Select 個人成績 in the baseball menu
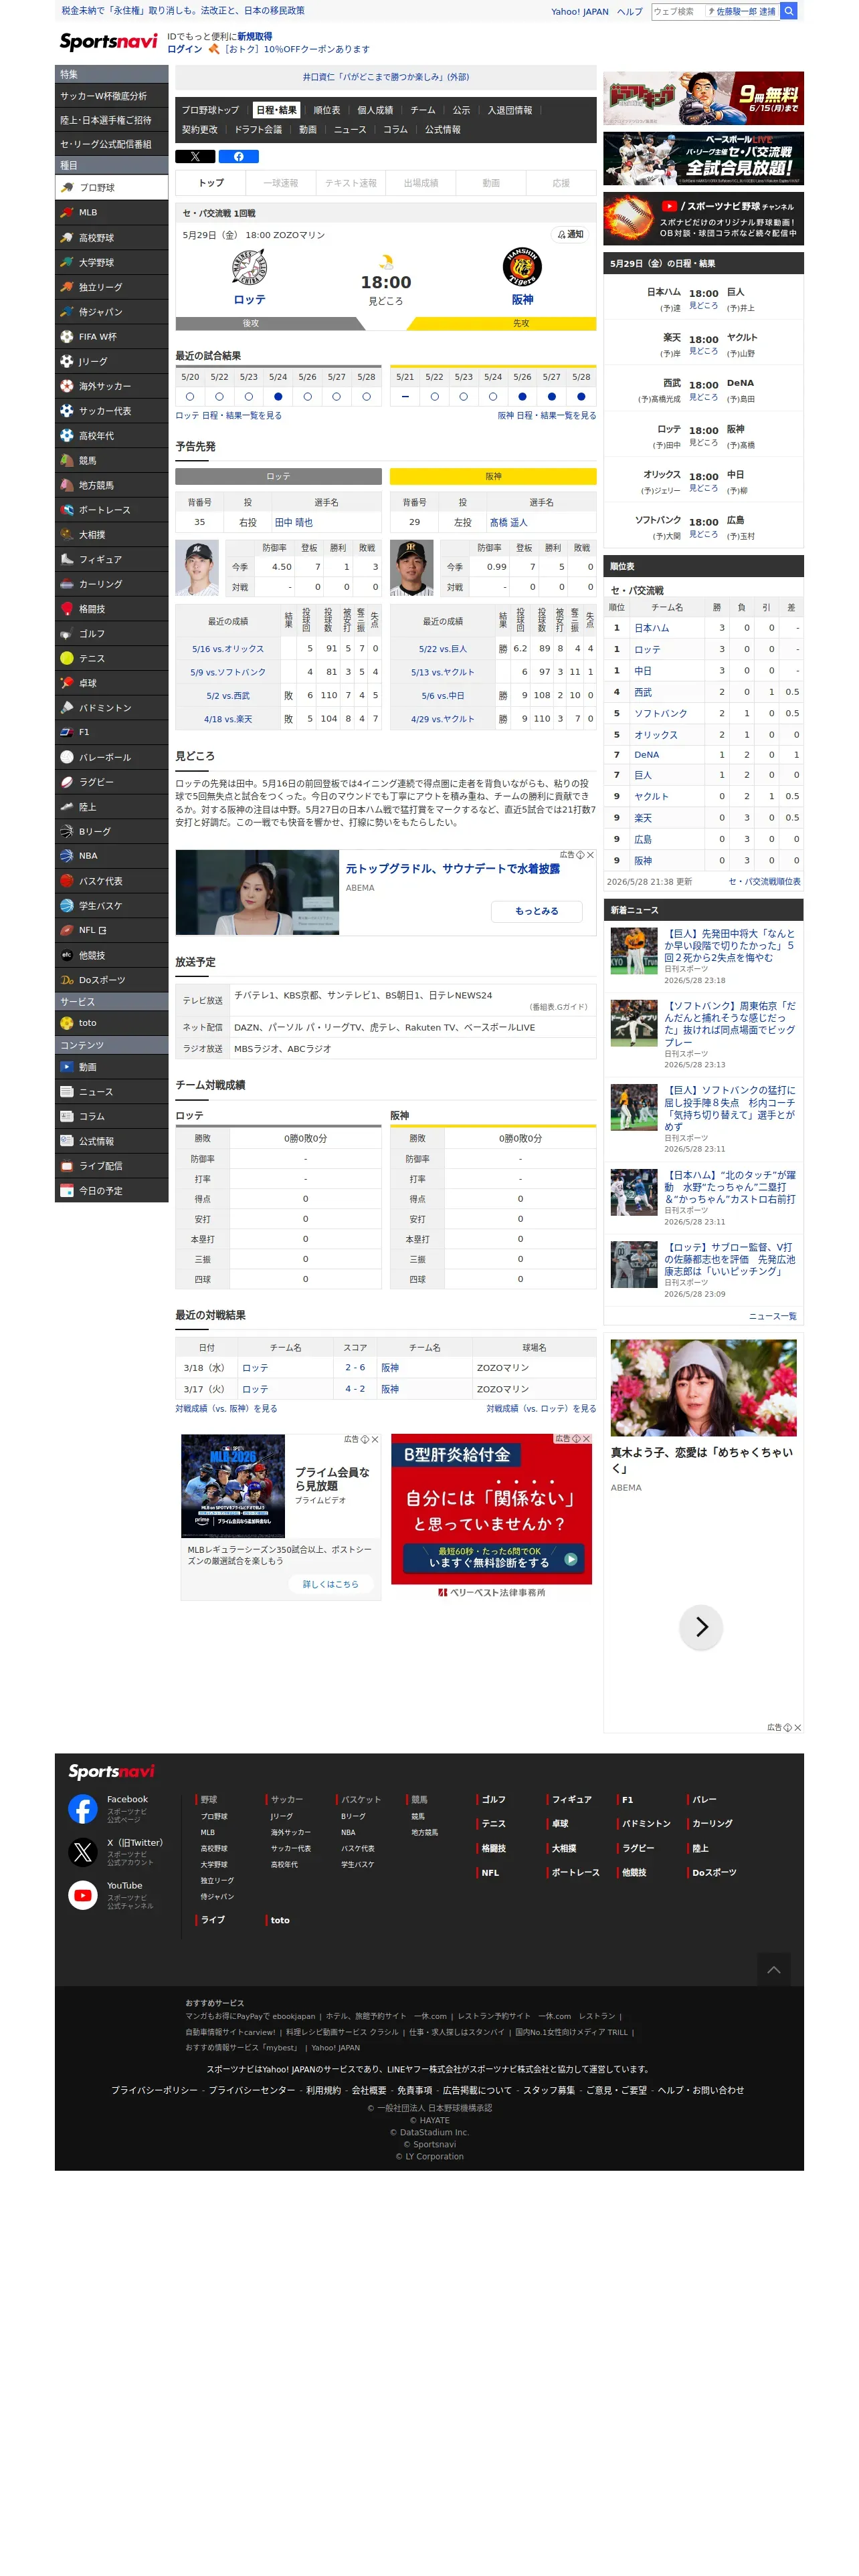 pos(375,110)
